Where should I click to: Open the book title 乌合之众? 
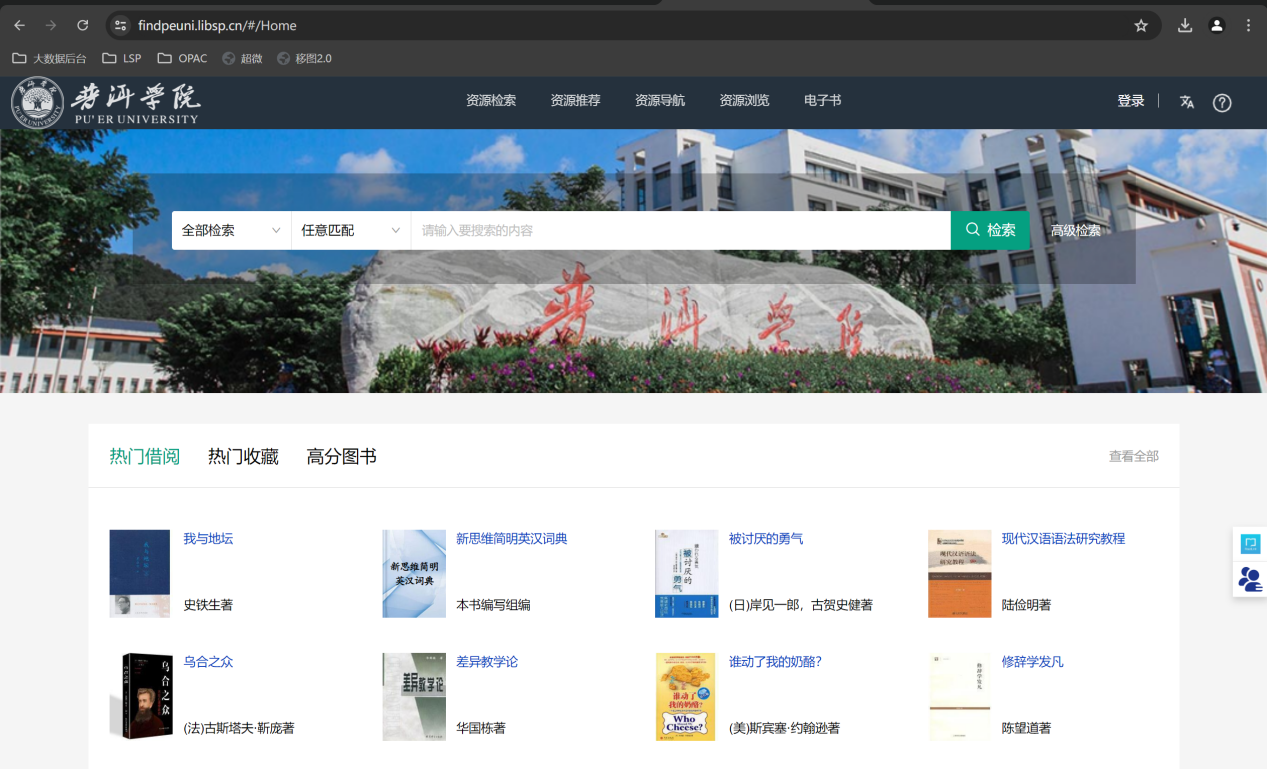tap(208, 662)
